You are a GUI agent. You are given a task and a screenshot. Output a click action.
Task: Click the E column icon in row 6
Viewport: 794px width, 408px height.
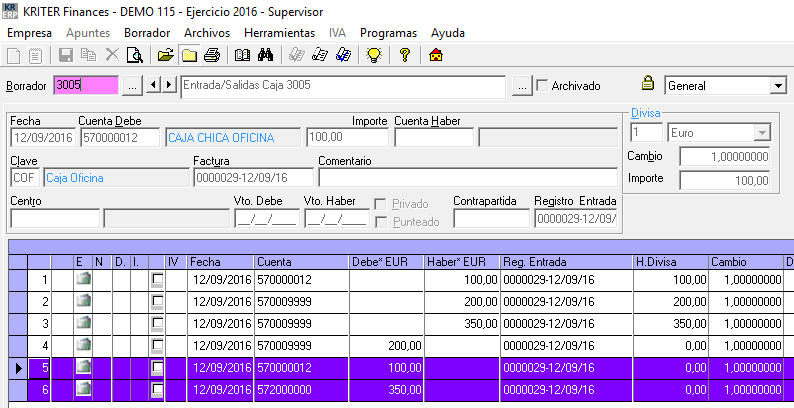[84, 390]
